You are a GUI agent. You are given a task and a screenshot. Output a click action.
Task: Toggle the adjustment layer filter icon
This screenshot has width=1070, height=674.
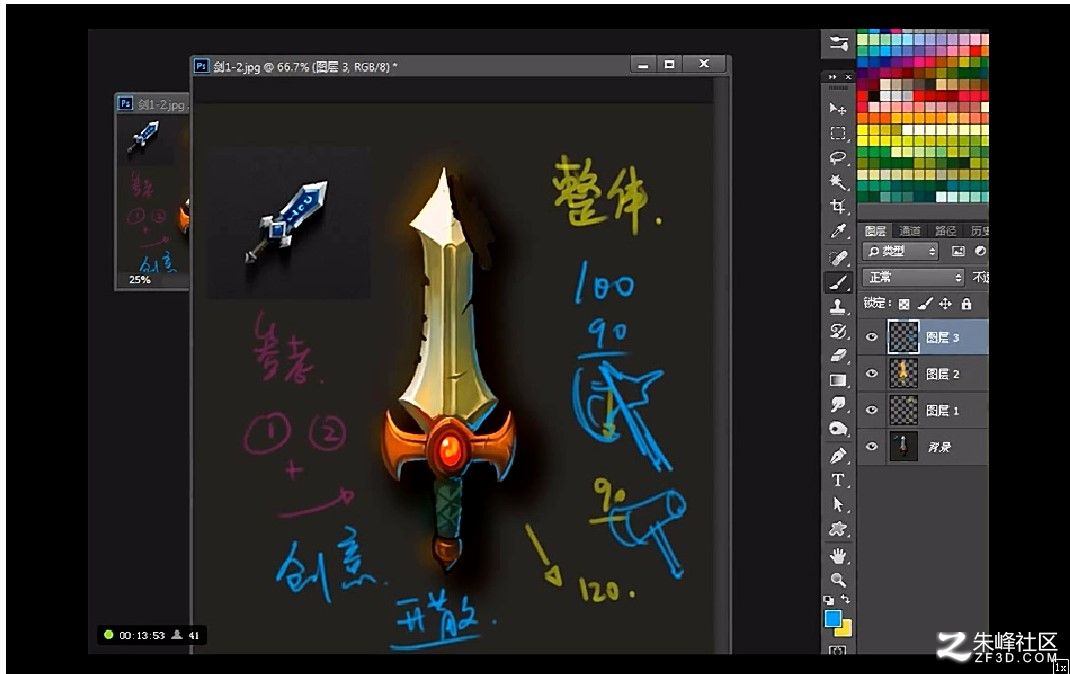pos(980,251)
